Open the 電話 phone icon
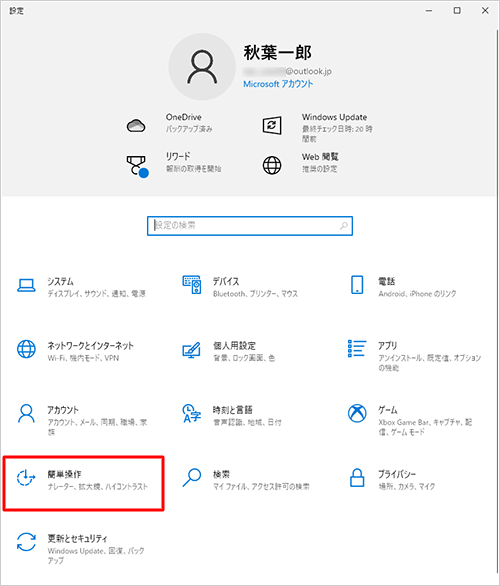 point(357,285)
